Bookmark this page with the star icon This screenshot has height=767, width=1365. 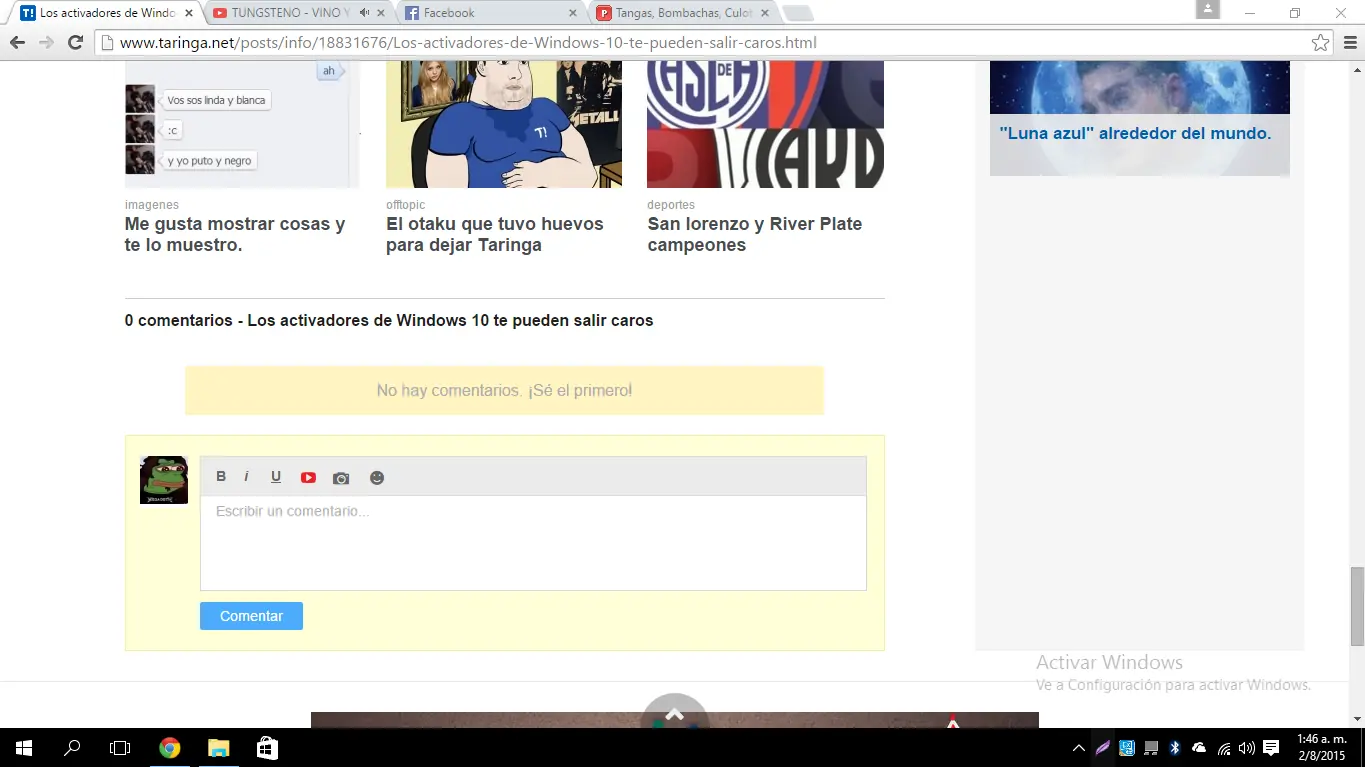(1321, 43)
